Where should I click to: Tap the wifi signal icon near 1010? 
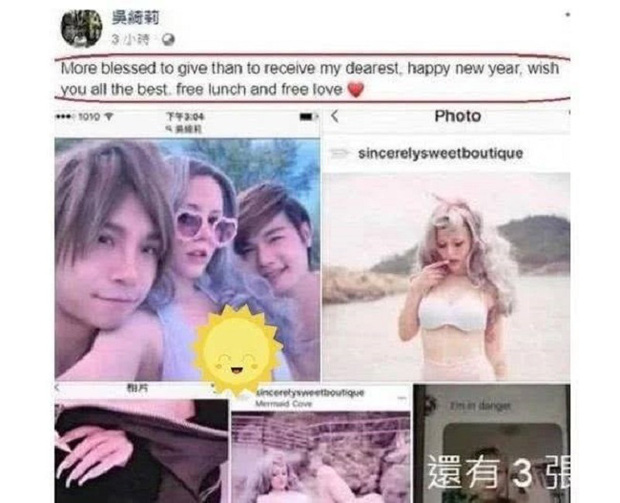(109, 117)
